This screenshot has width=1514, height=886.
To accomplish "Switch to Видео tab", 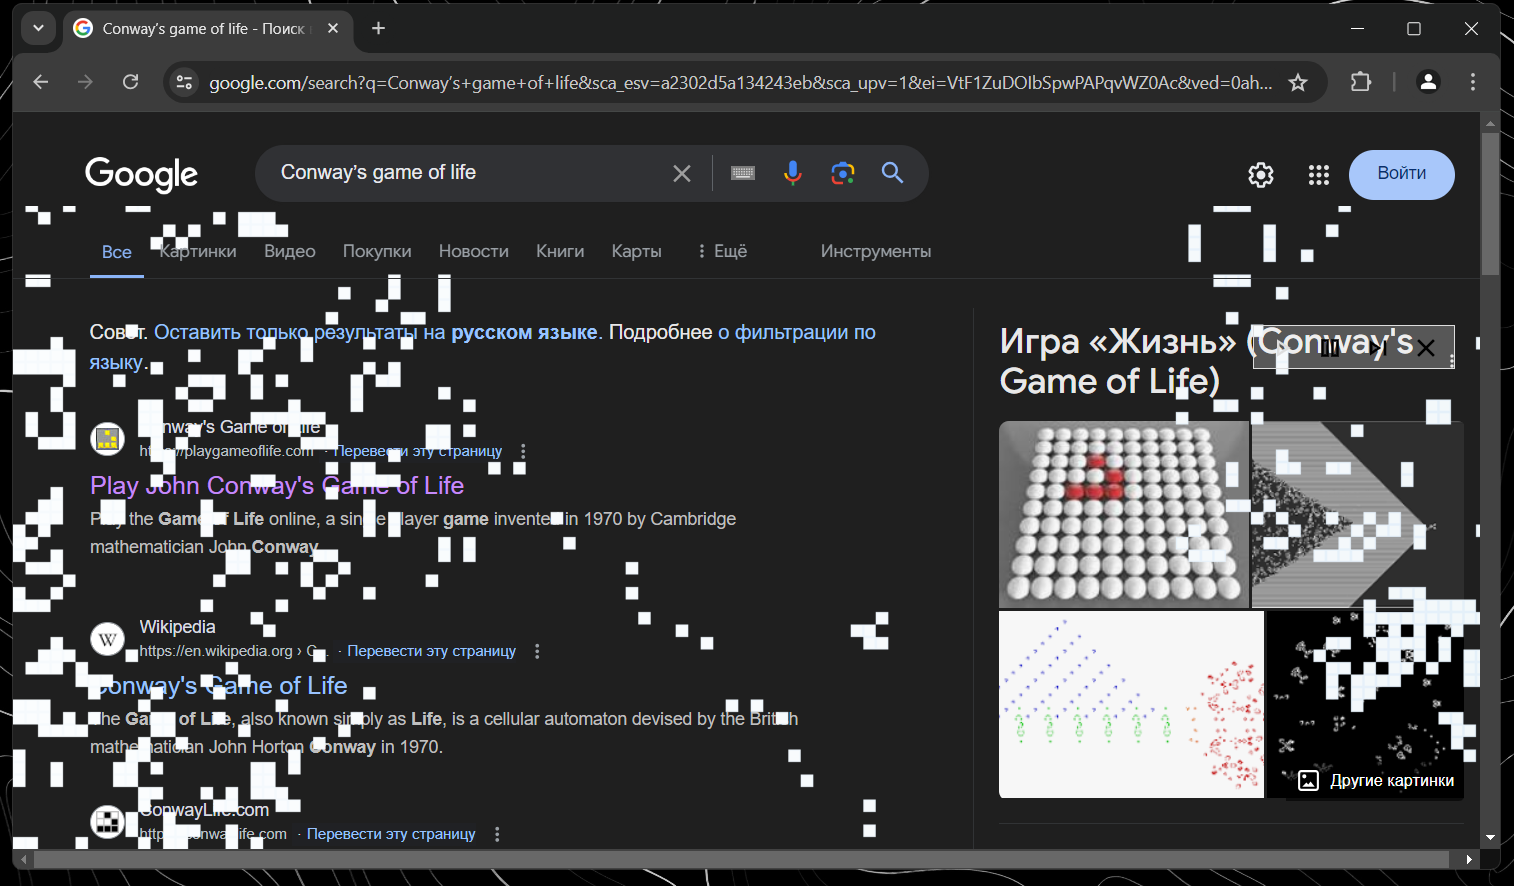I will pyautogui.click(x=290, y=251).
